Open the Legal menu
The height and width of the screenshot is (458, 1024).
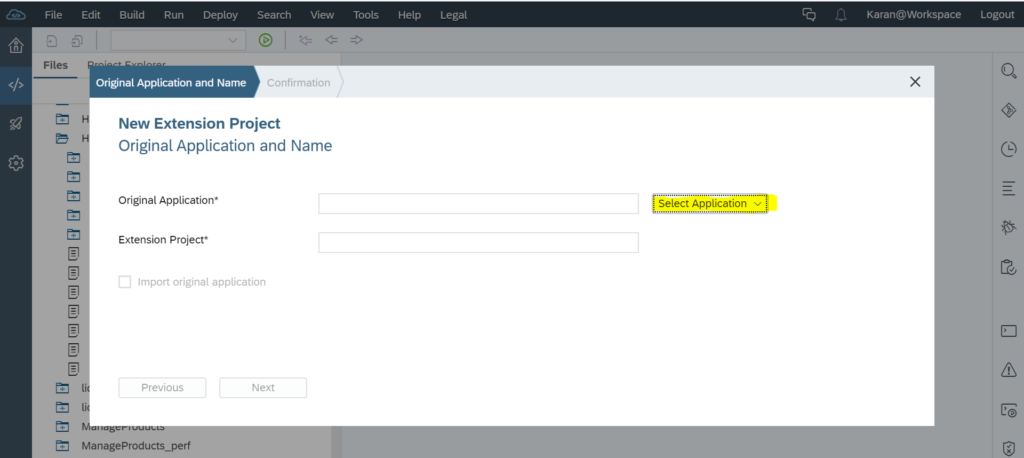pos(454,14)
